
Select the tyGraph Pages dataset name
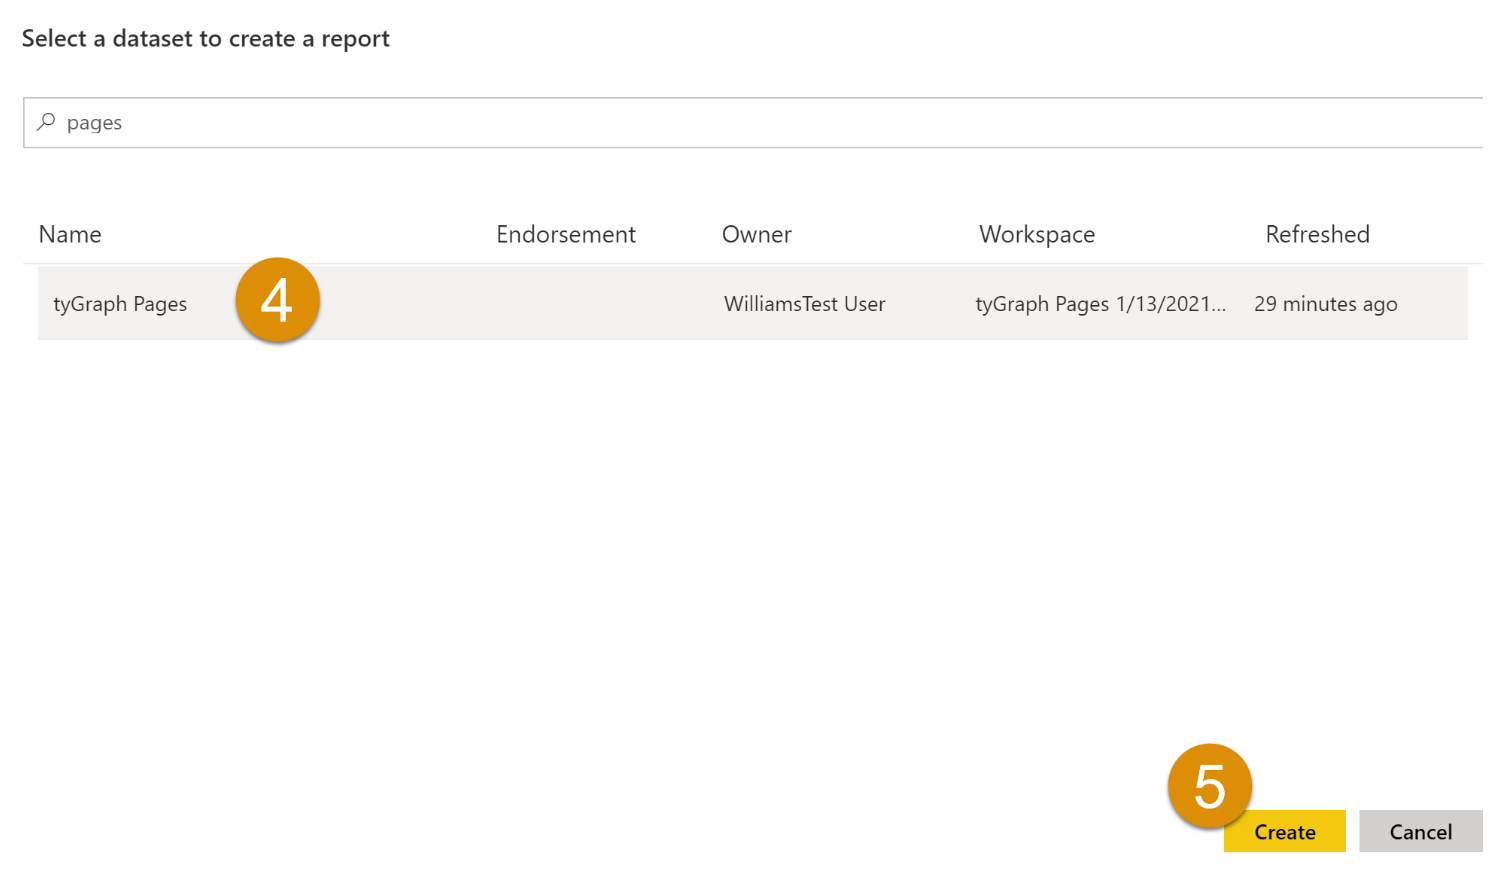[120, 304]
